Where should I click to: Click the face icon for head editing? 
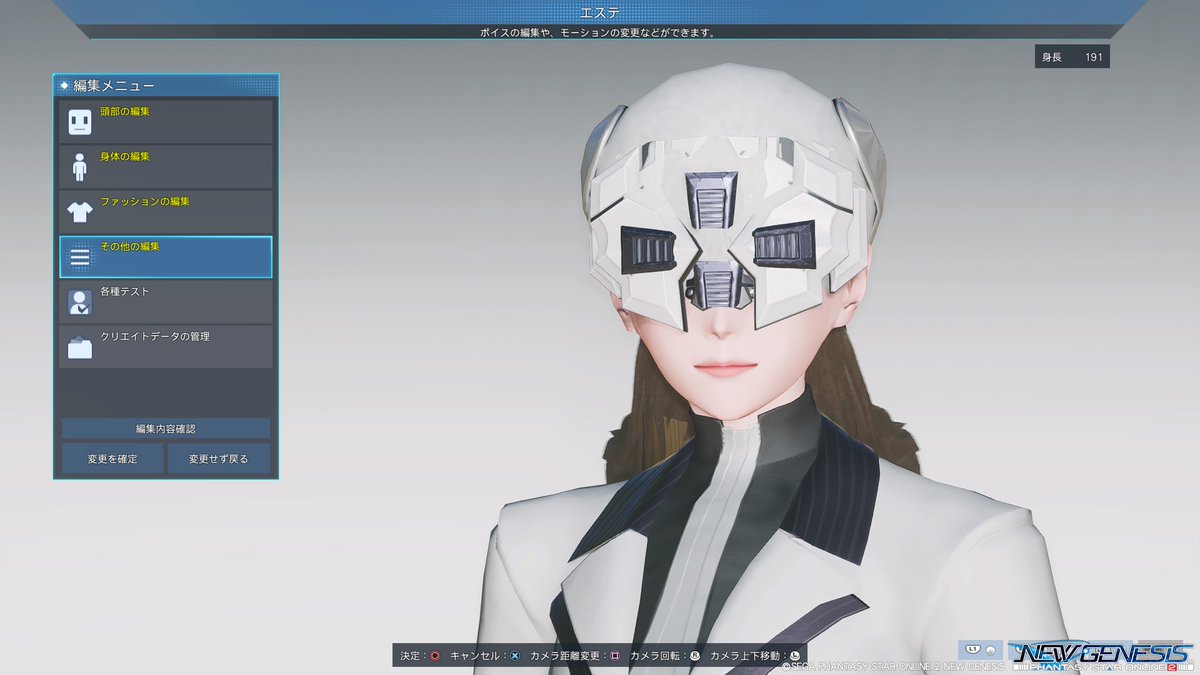click(80, 122)
